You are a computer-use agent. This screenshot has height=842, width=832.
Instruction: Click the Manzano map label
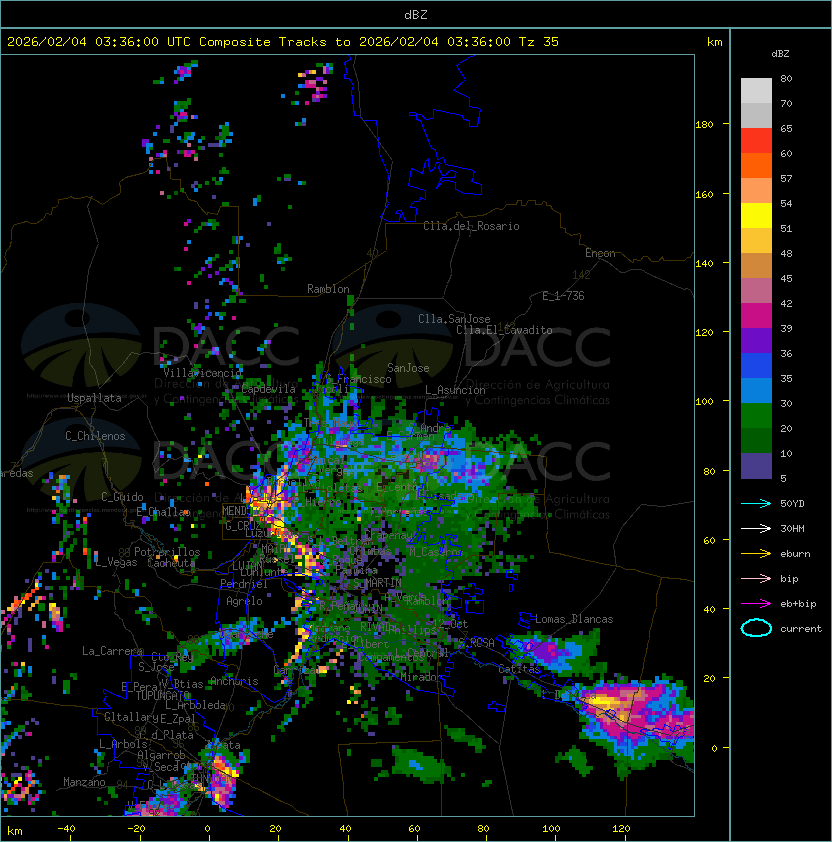84,782
